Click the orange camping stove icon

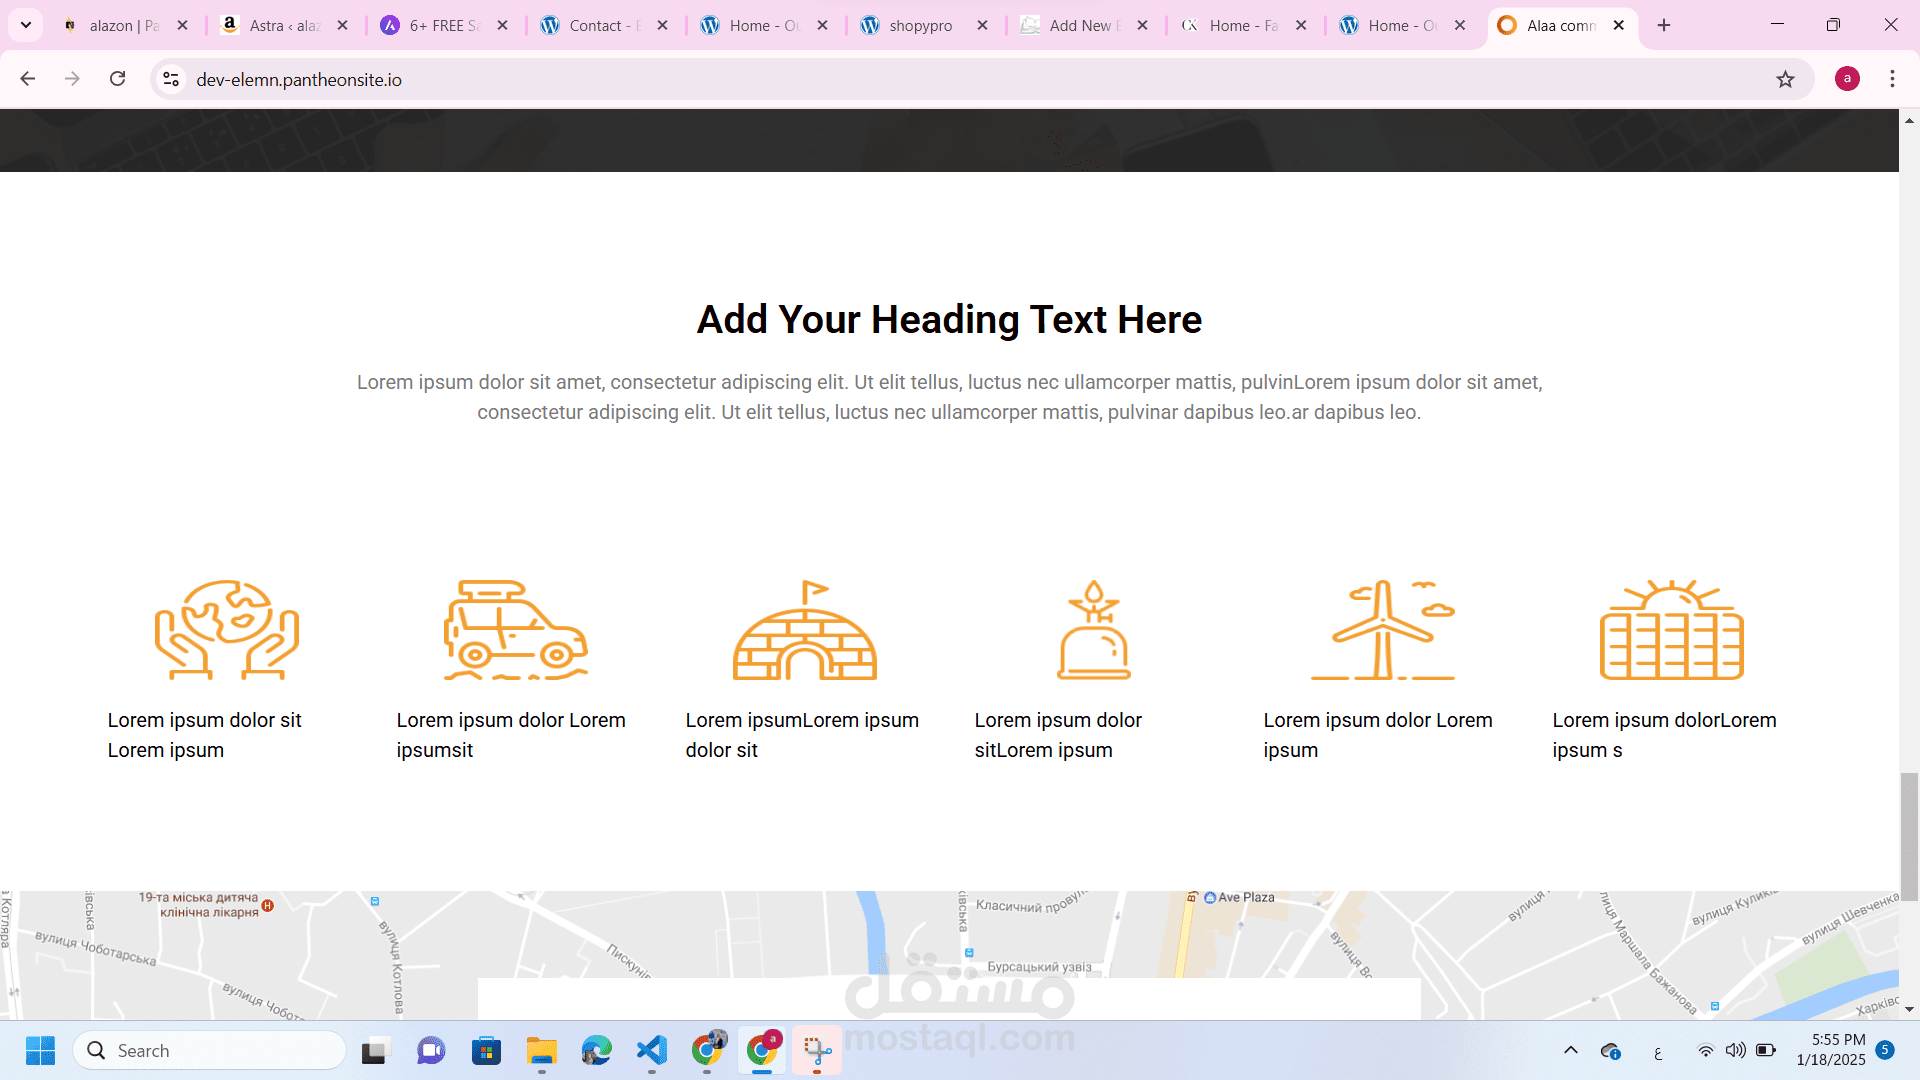pyautogui.click(x=1094, y=630)
